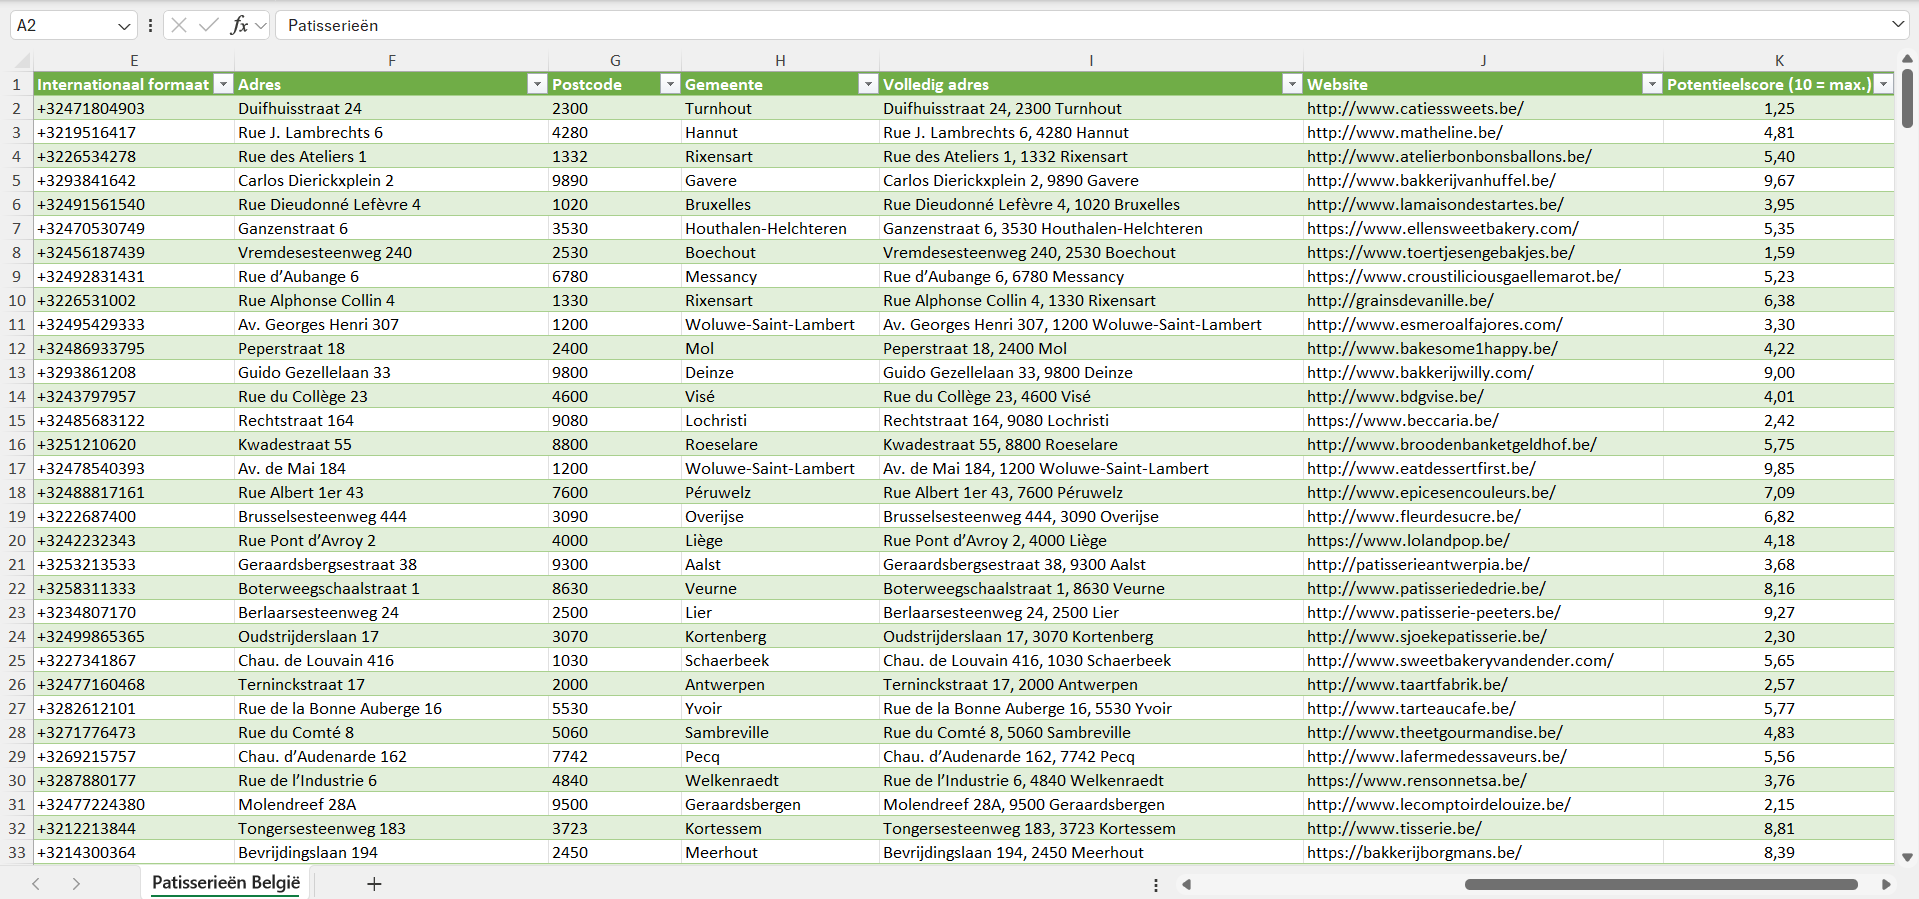
Task: Open the catiessweets.be website link
Action: [x=1415, y=109]
